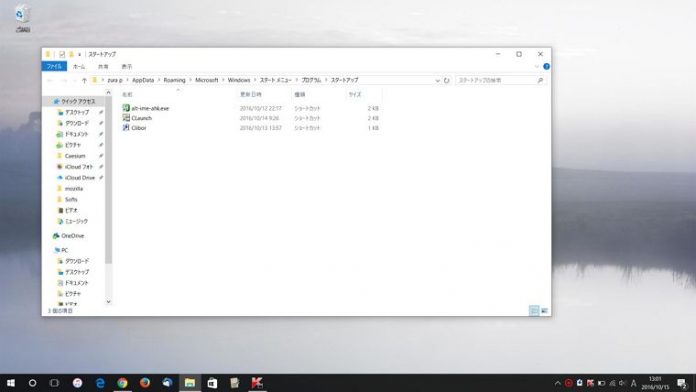The height and width of the screenshot is (392, 696).
Task: Open the Share ribbon tab
Action: [103, 67]
